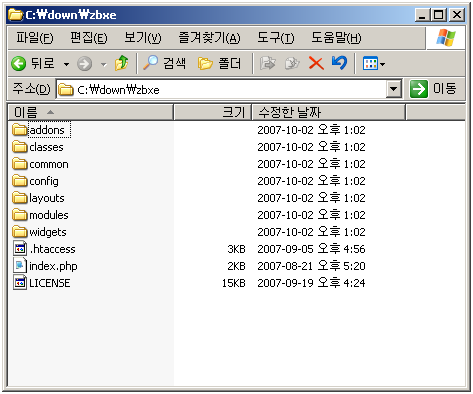This screenshot has height=394, width=473.
Task: Click the widgets folder name
Action: click(48, 232)
